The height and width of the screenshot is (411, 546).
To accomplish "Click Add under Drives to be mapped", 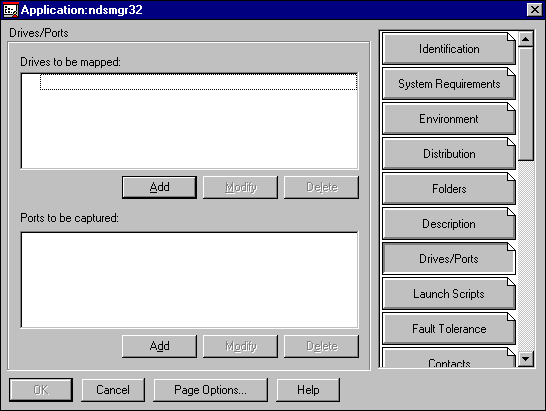I will tap(159, 187).
